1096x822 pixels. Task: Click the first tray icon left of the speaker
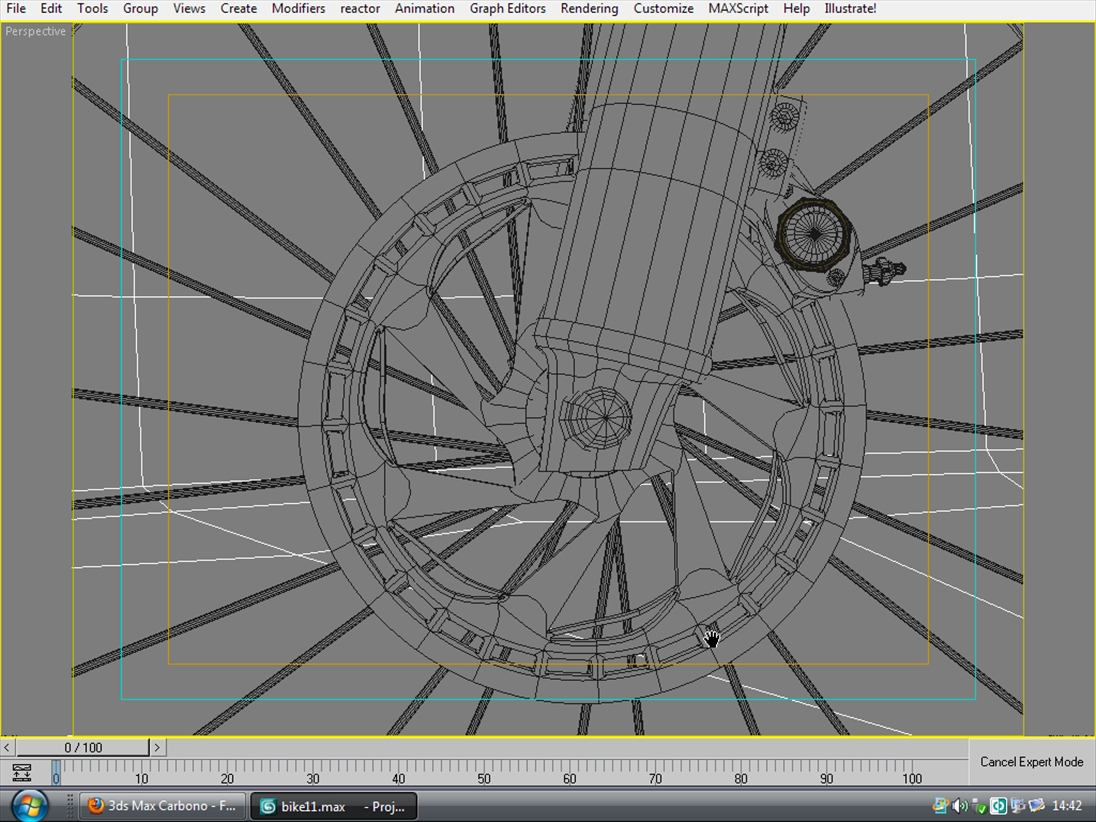pyautogui.click(x=941, y=806)
